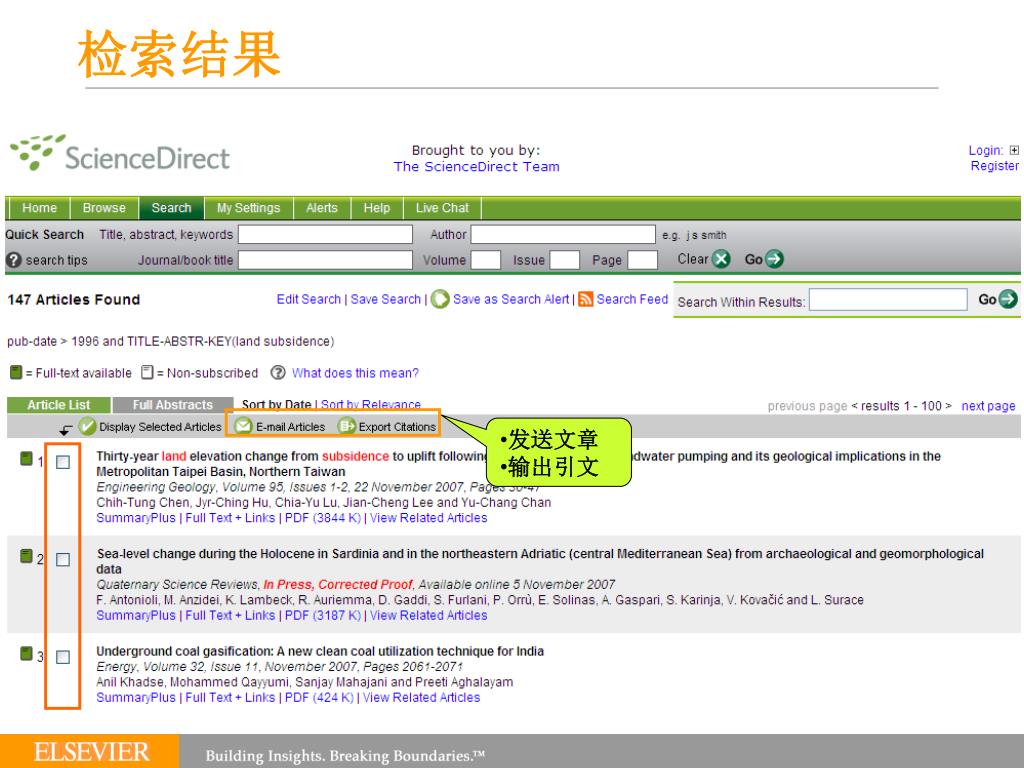Click the Save as Search Alert icon
Screen dimensions: 1024x768
(440, 299)
